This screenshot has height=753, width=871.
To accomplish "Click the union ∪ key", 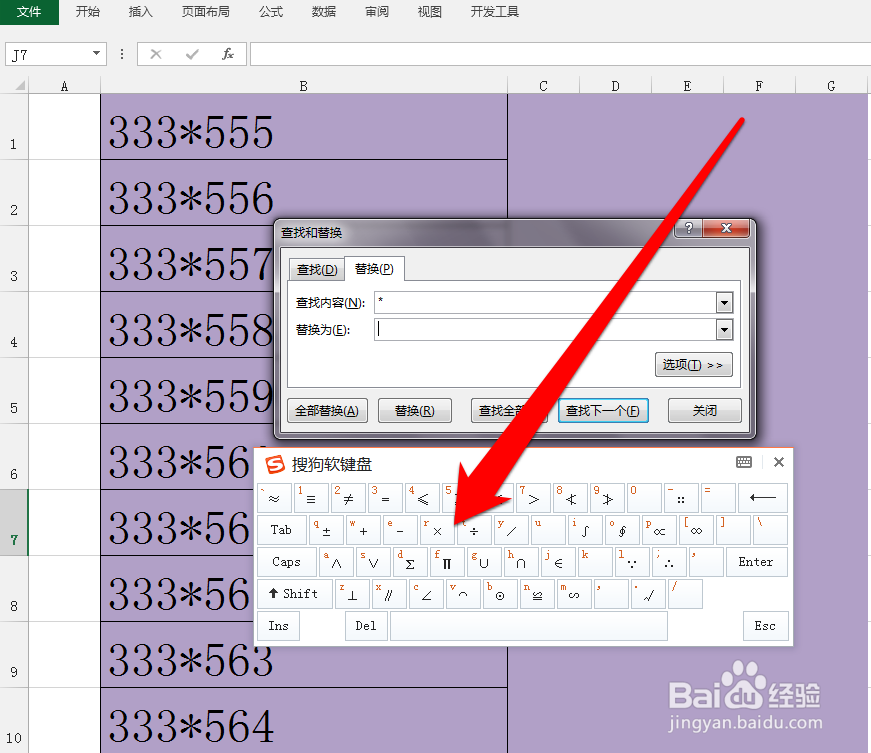I will coord(484,561).
